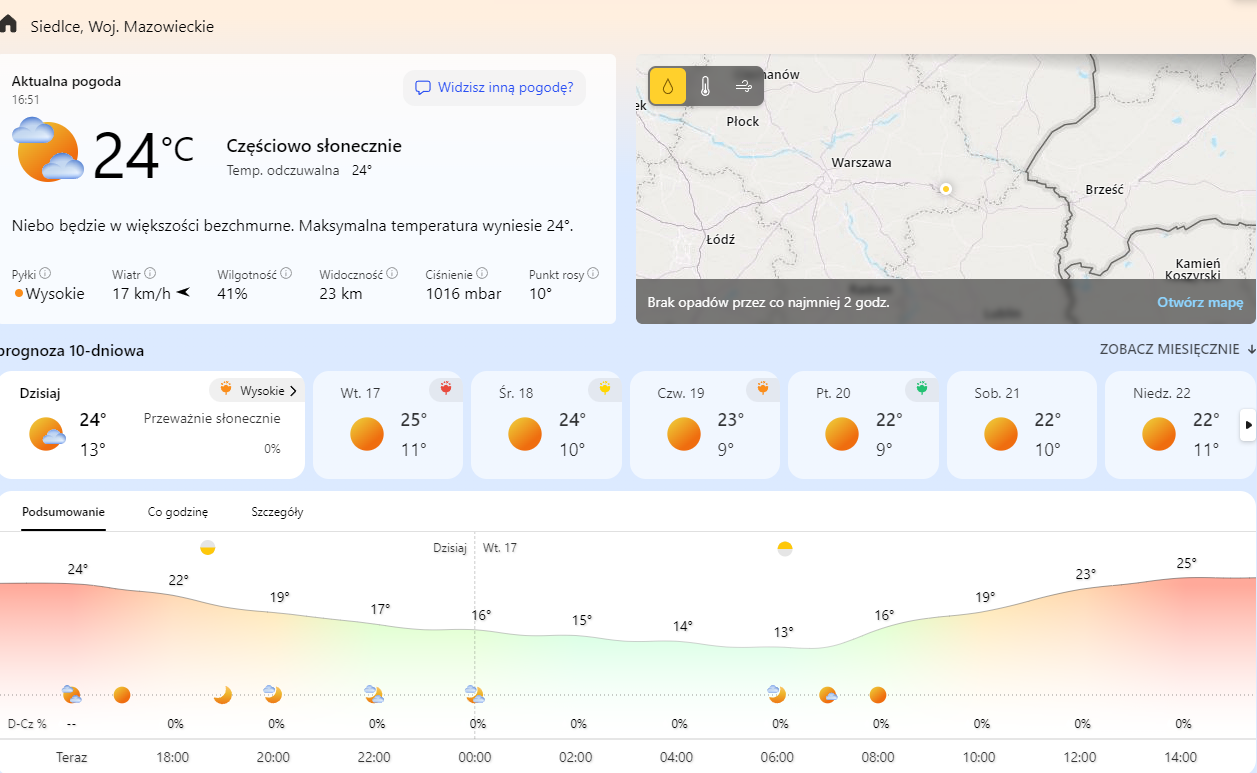Open the info icon for Ciśnienie
Viewport: 1257px width, 773px height.
[482, 273]
